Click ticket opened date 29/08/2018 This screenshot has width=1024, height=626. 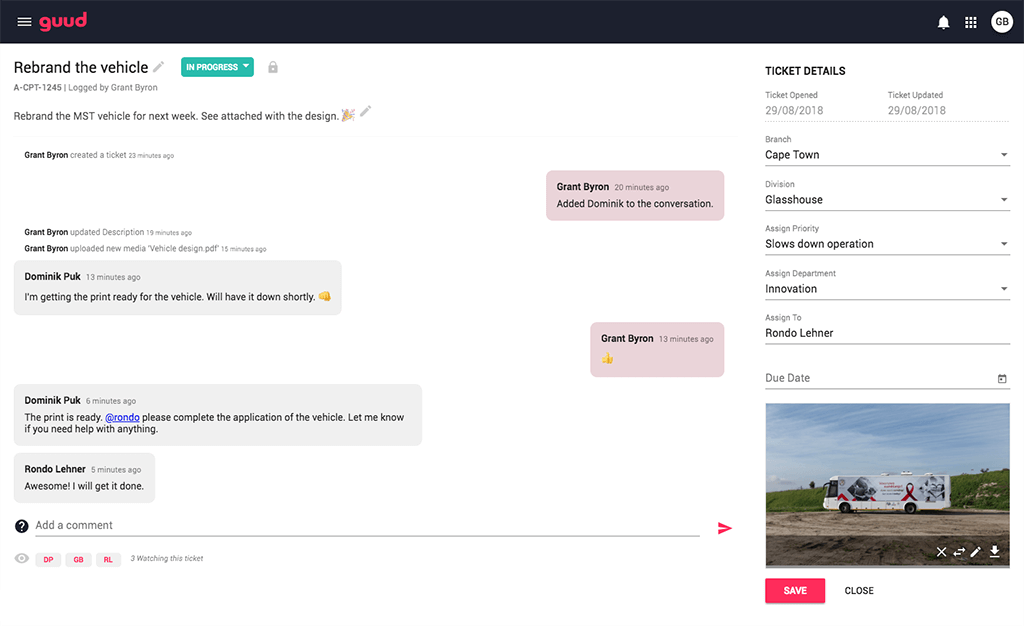tap(794, 110)
